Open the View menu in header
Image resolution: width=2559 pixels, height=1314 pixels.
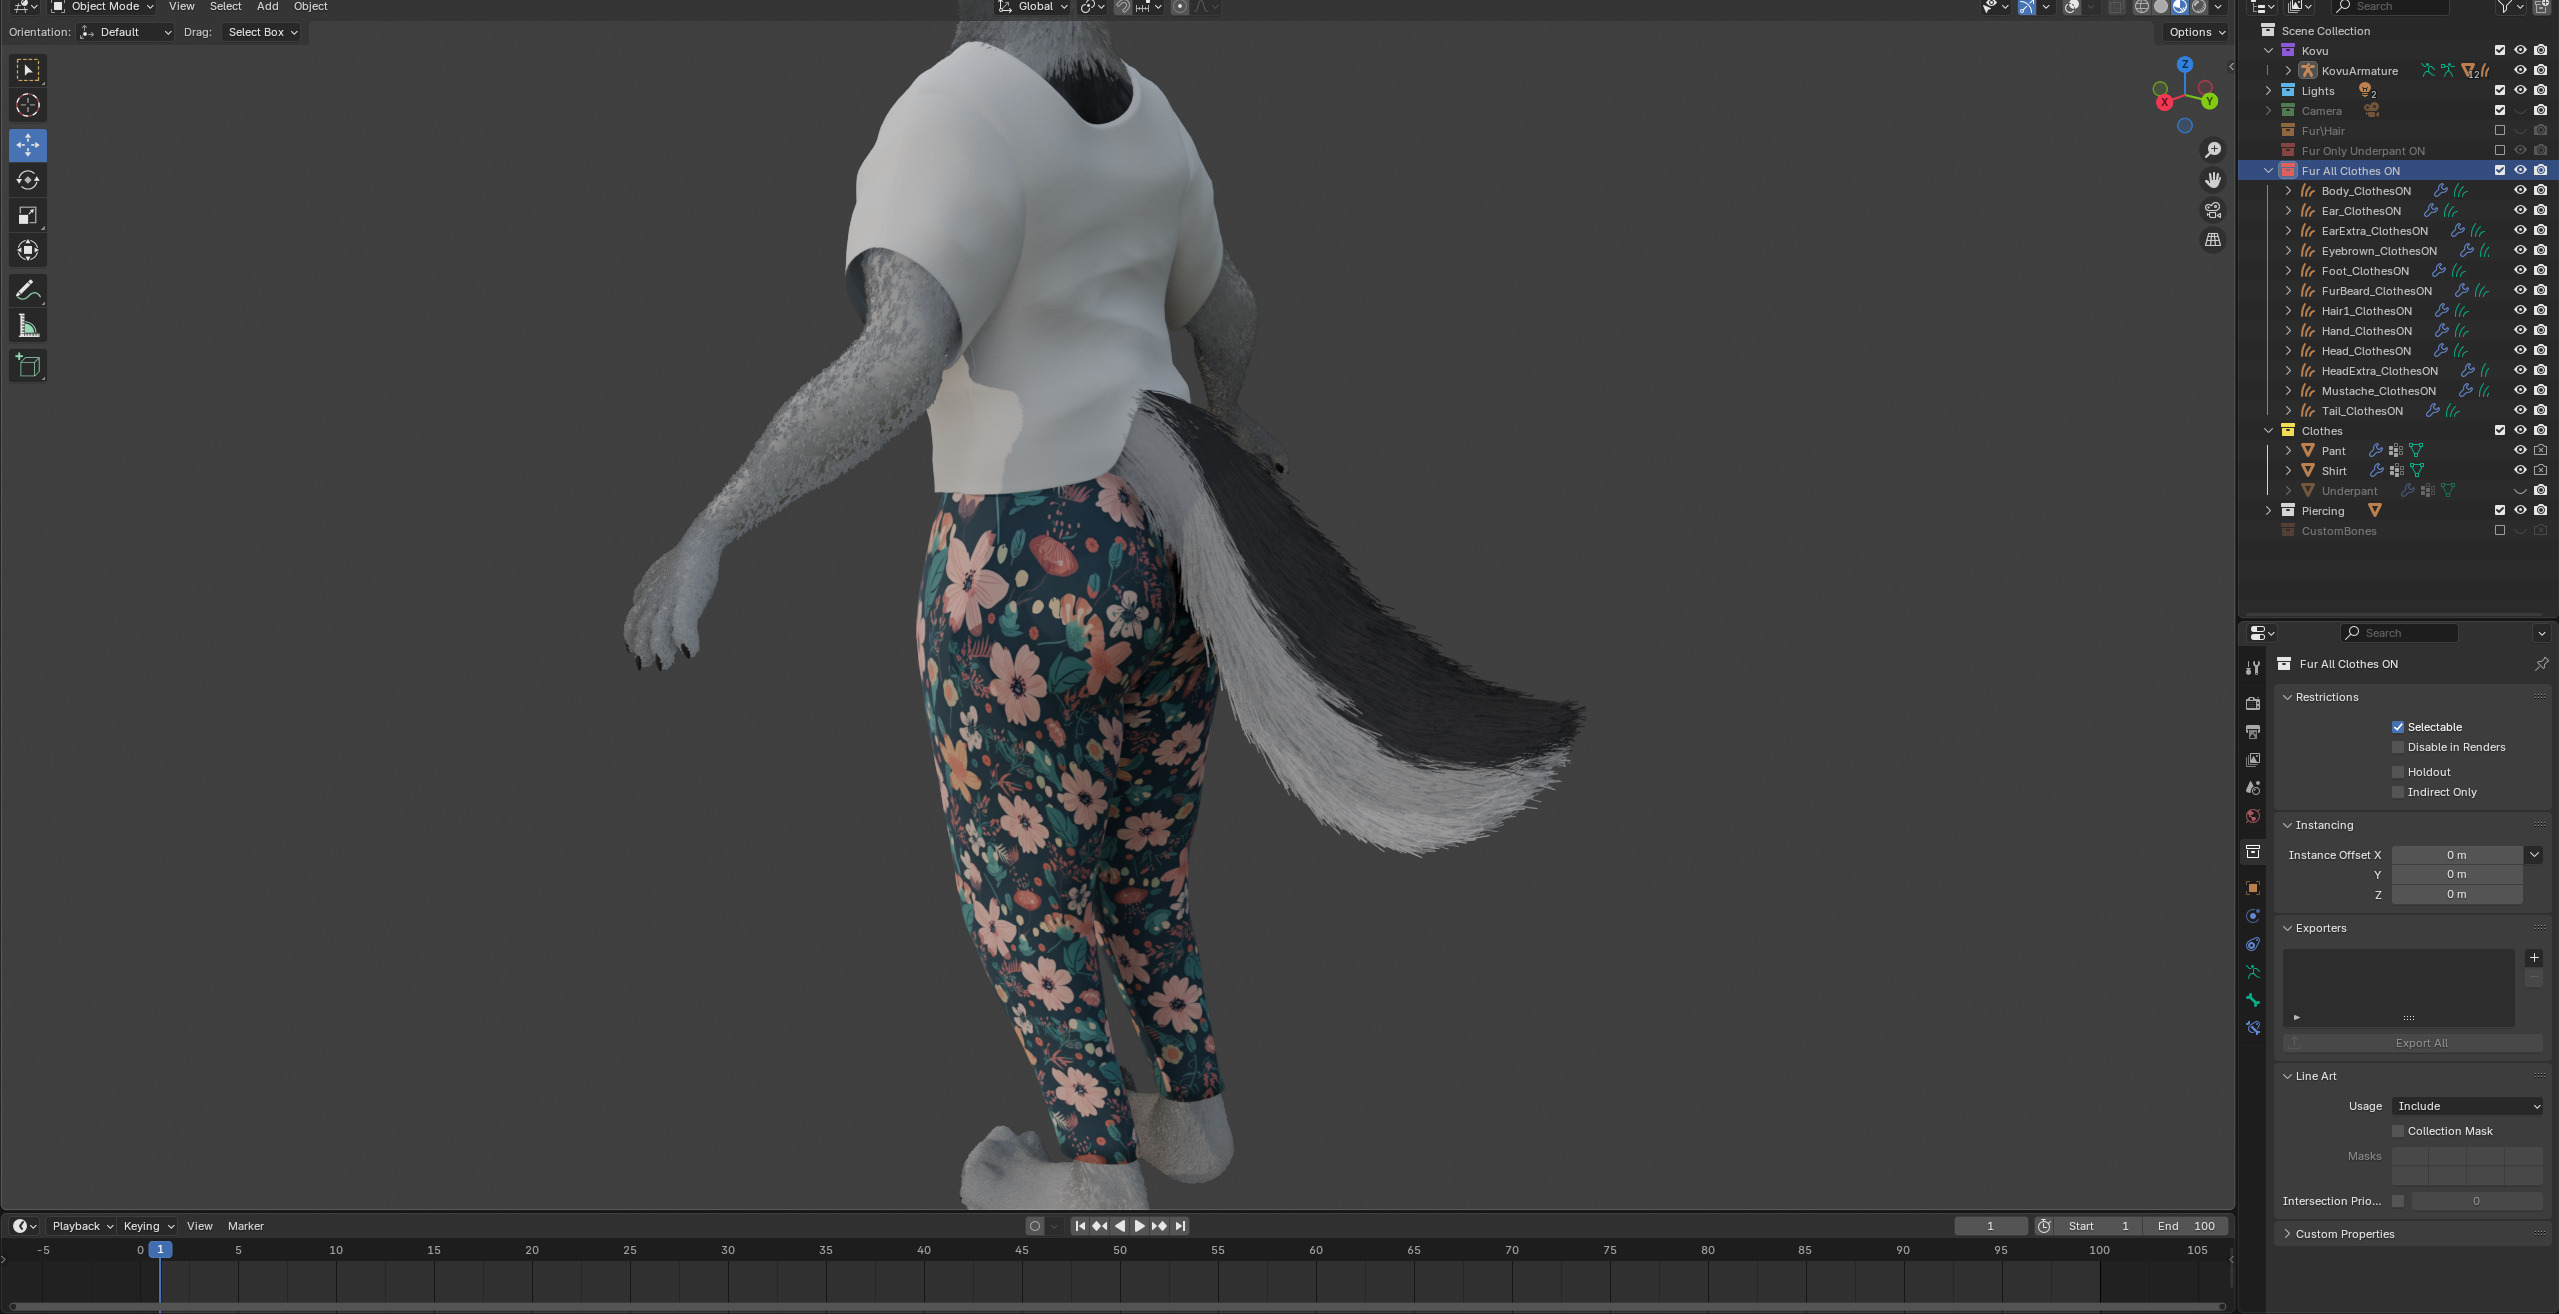point(181,7)
